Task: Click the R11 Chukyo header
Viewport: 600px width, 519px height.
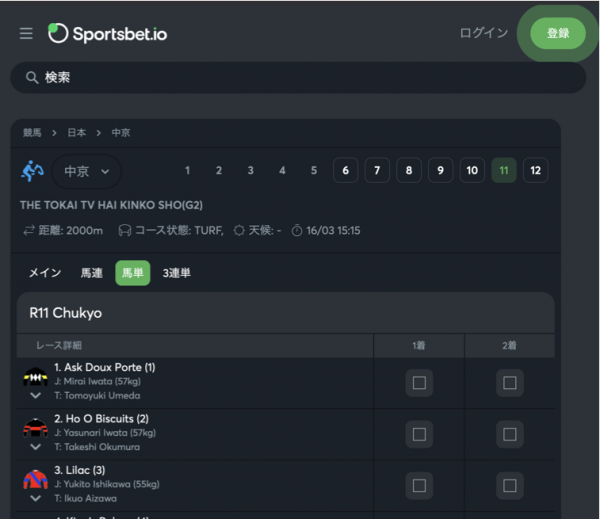Action: click(x=285, y=313)
